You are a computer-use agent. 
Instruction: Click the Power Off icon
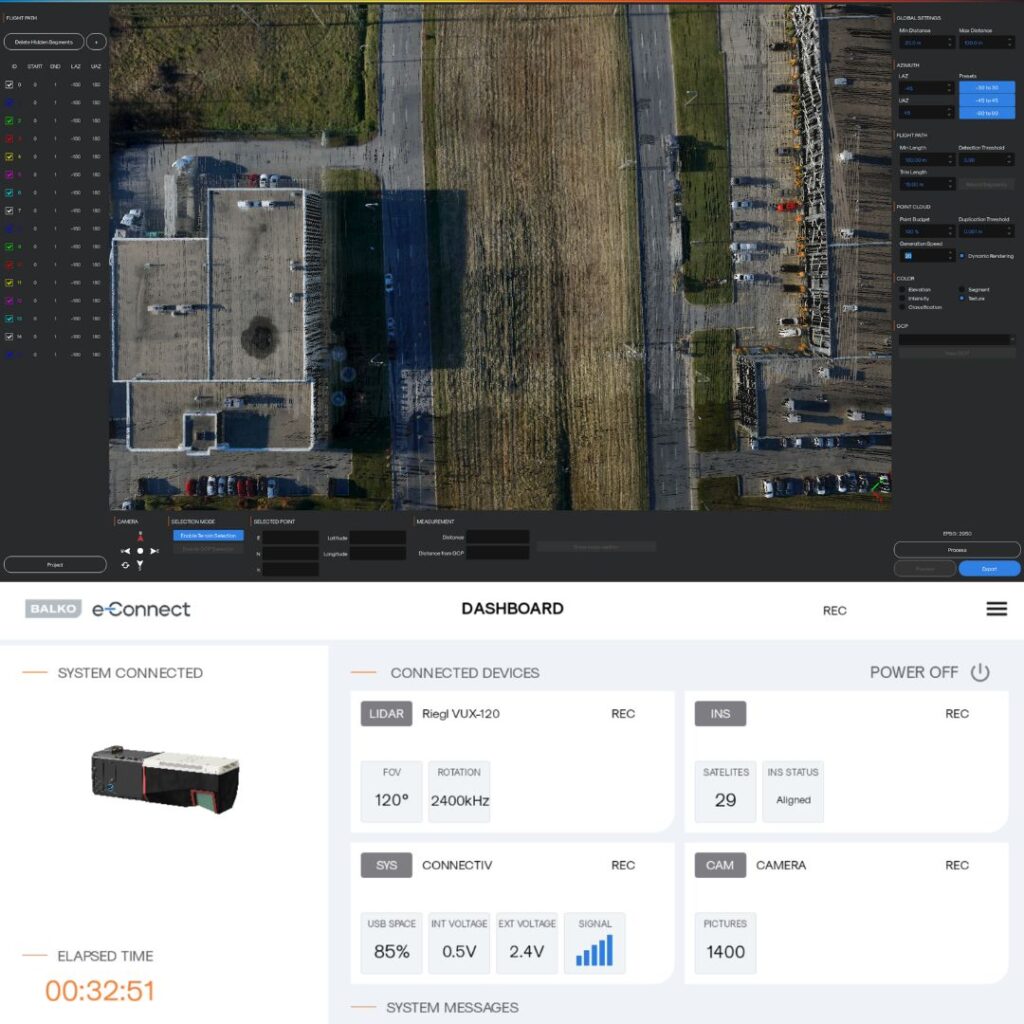point(980,673)
